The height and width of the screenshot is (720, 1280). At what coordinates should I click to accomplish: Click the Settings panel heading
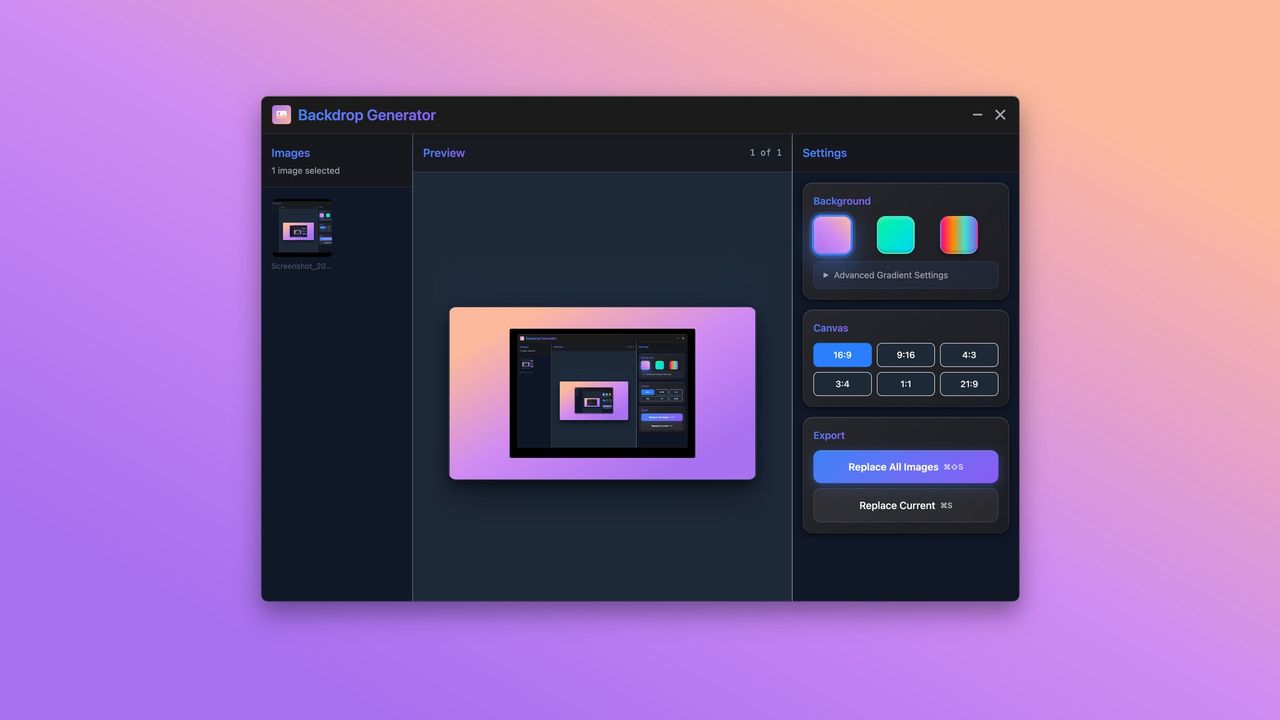click(x=825, y=153)
